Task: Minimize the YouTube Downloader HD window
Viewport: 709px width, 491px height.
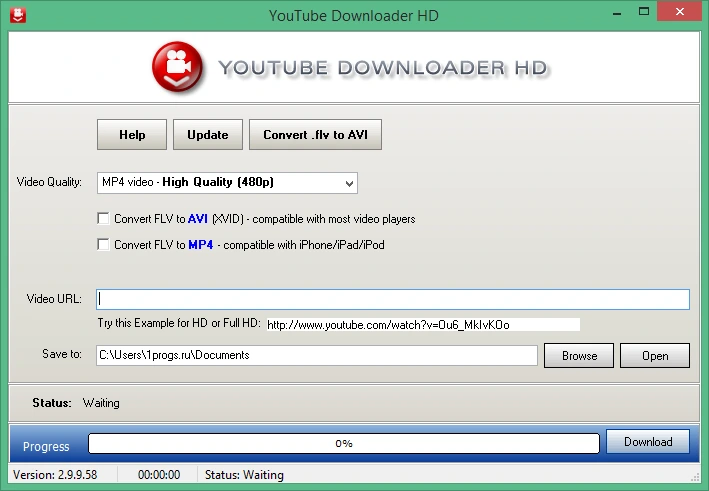Action: point(617,13)
